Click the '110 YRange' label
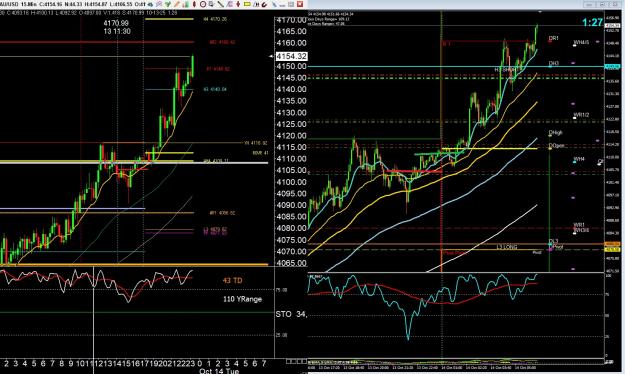The height and width of the screenshot is (374, 625). pos(242,299)
